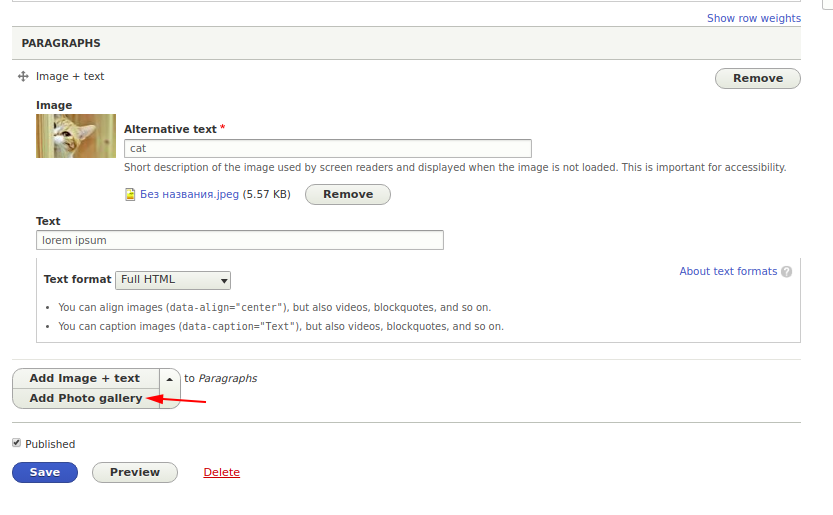Image resolution: width=833 pixels, height=515 pixels.
Task: Remove the Image + text paragraph
Action: 758,78
